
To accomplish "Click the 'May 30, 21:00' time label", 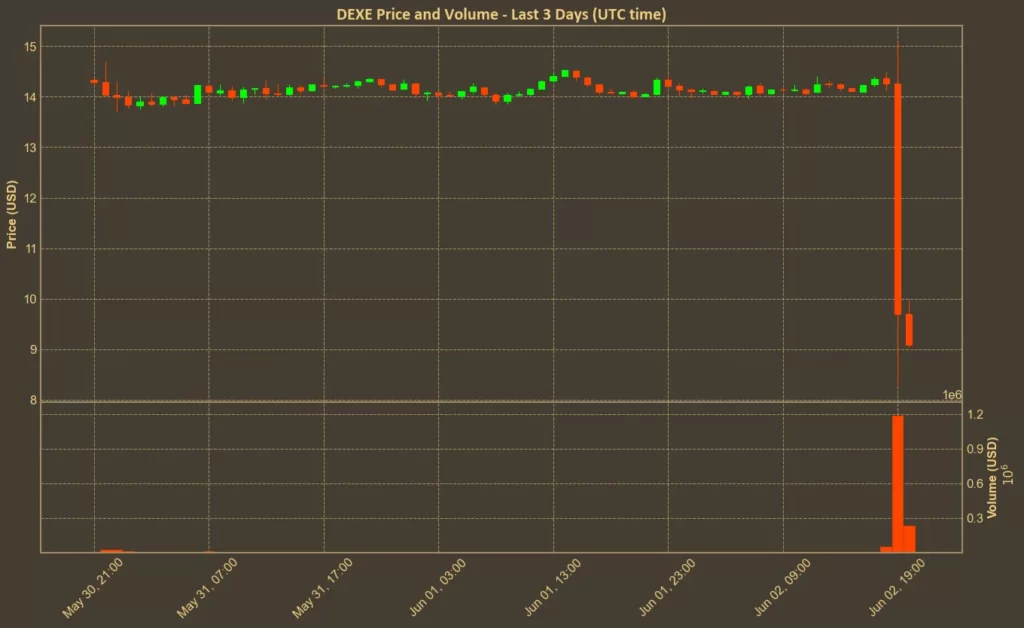I will pos(92,588).
